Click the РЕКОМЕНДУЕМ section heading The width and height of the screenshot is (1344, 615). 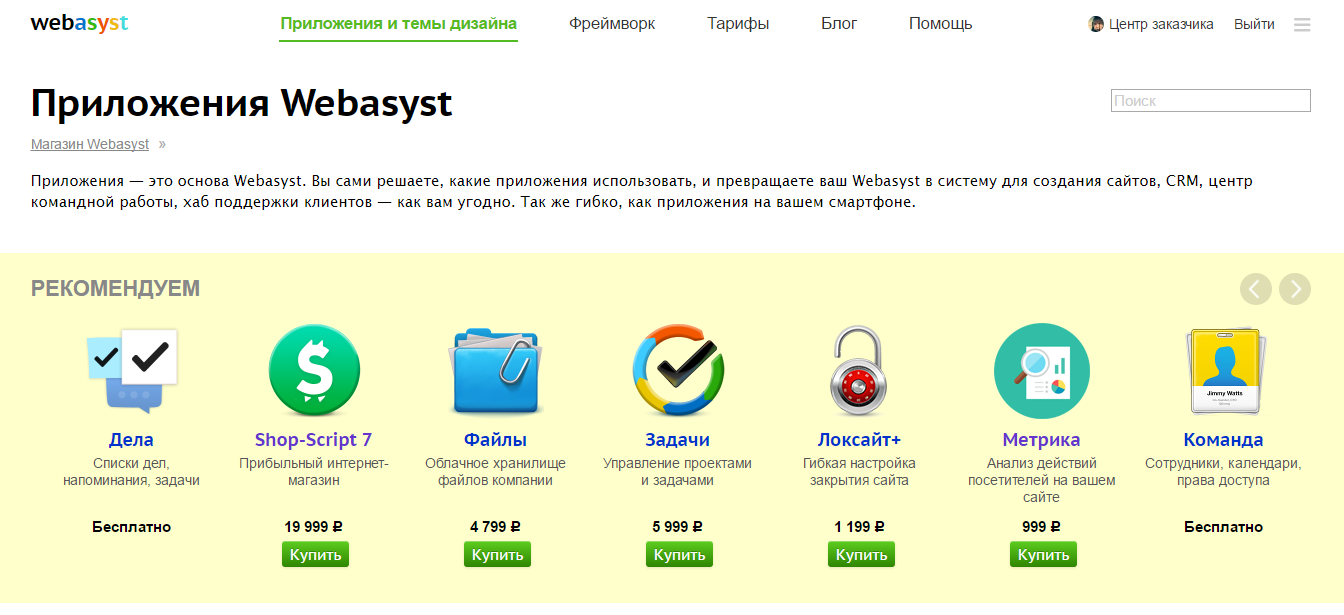(115, 289)
